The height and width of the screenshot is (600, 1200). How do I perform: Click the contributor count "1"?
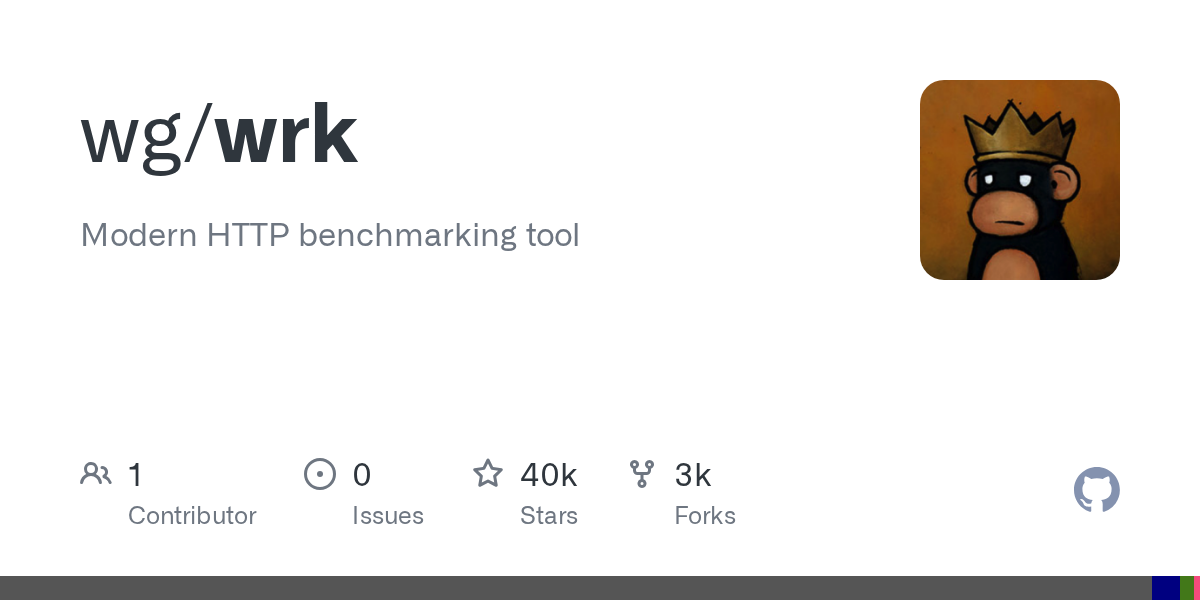pos(135,475)
